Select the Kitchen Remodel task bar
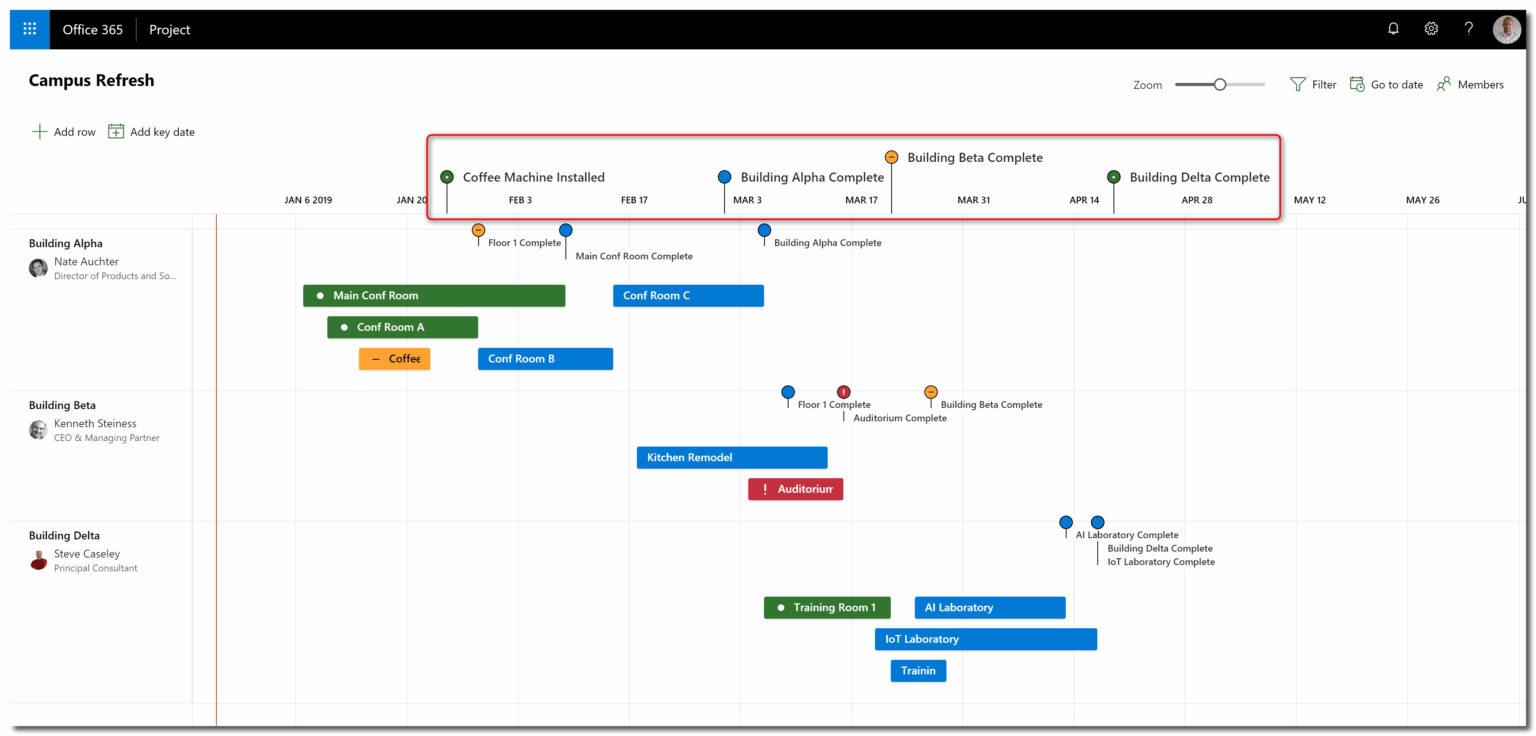 [732, 457]
